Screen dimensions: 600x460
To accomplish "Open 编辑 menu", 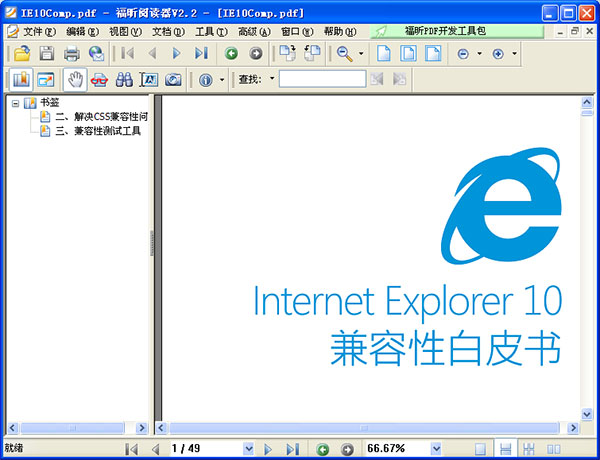I will coord(82,32).
